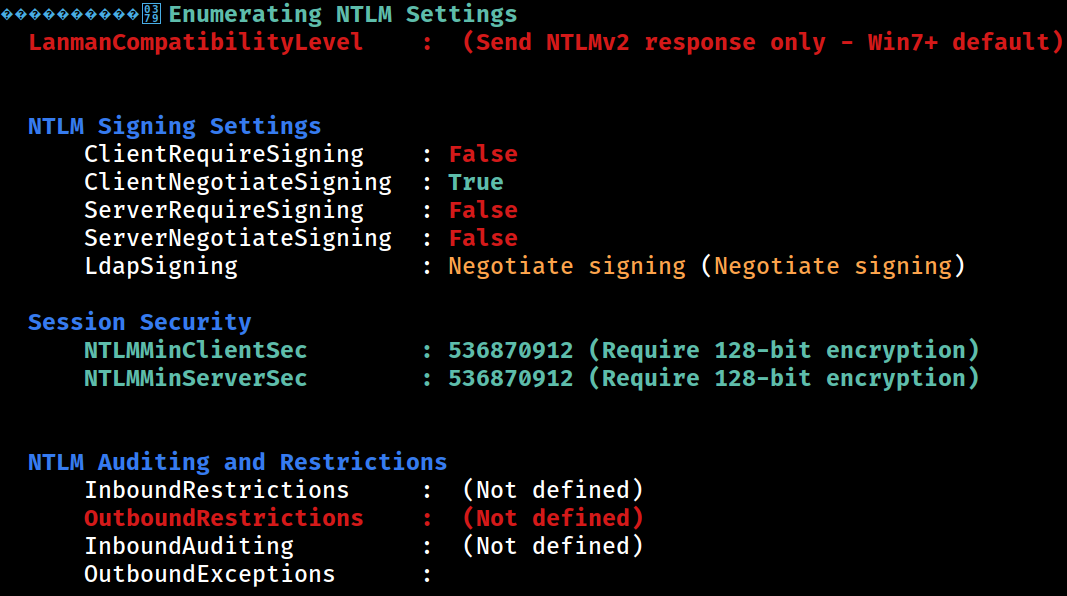Screen dimensions: 1067x596
Task: Click the Send NTLMv2 response only text
Action: click(x=616, y=42)
